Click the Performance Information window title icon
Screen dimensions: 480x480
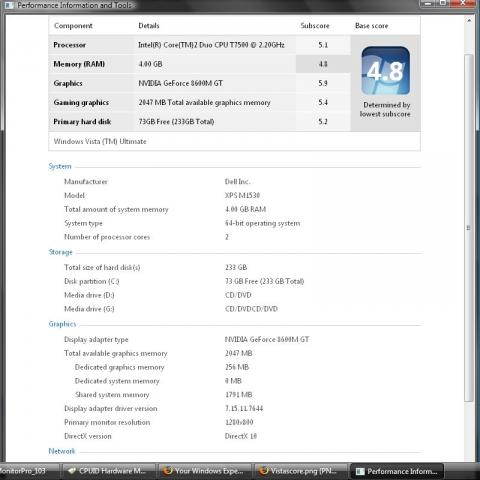[x=9, y=5]
